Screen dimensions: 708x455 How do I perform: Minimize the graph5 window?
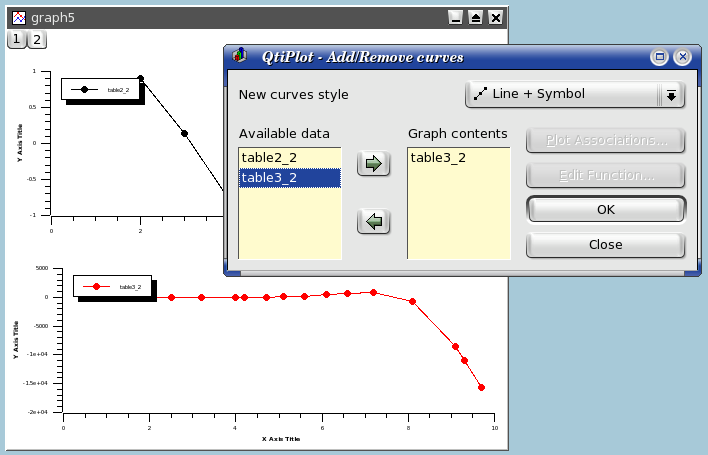click(x=455, y=17)
